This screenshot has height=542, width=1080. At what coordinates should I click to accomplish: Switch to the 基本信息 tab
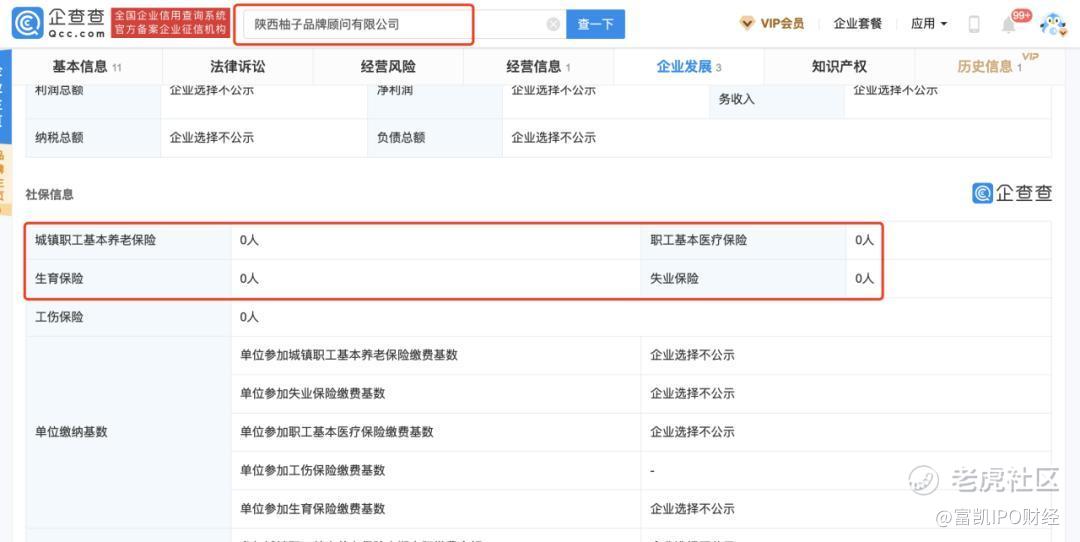[87, 67]
